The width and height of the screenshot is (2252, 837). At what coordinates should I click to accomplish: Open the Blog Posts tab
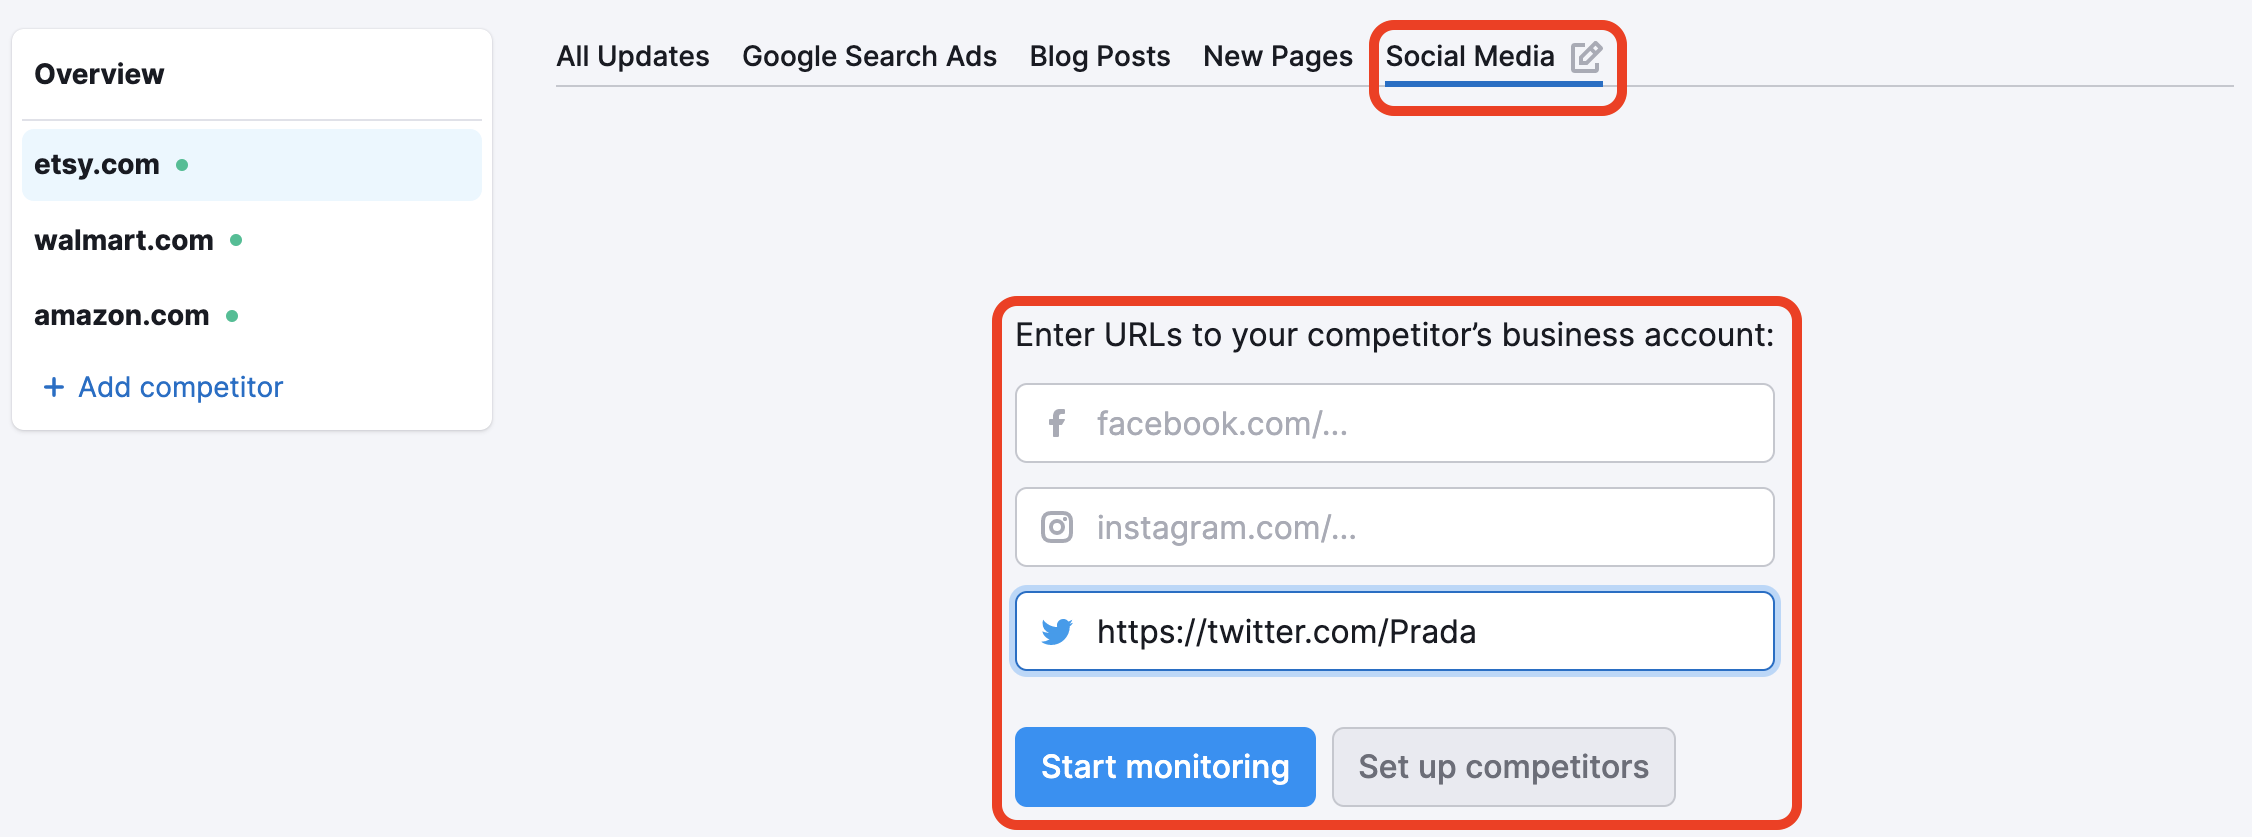1100,56
